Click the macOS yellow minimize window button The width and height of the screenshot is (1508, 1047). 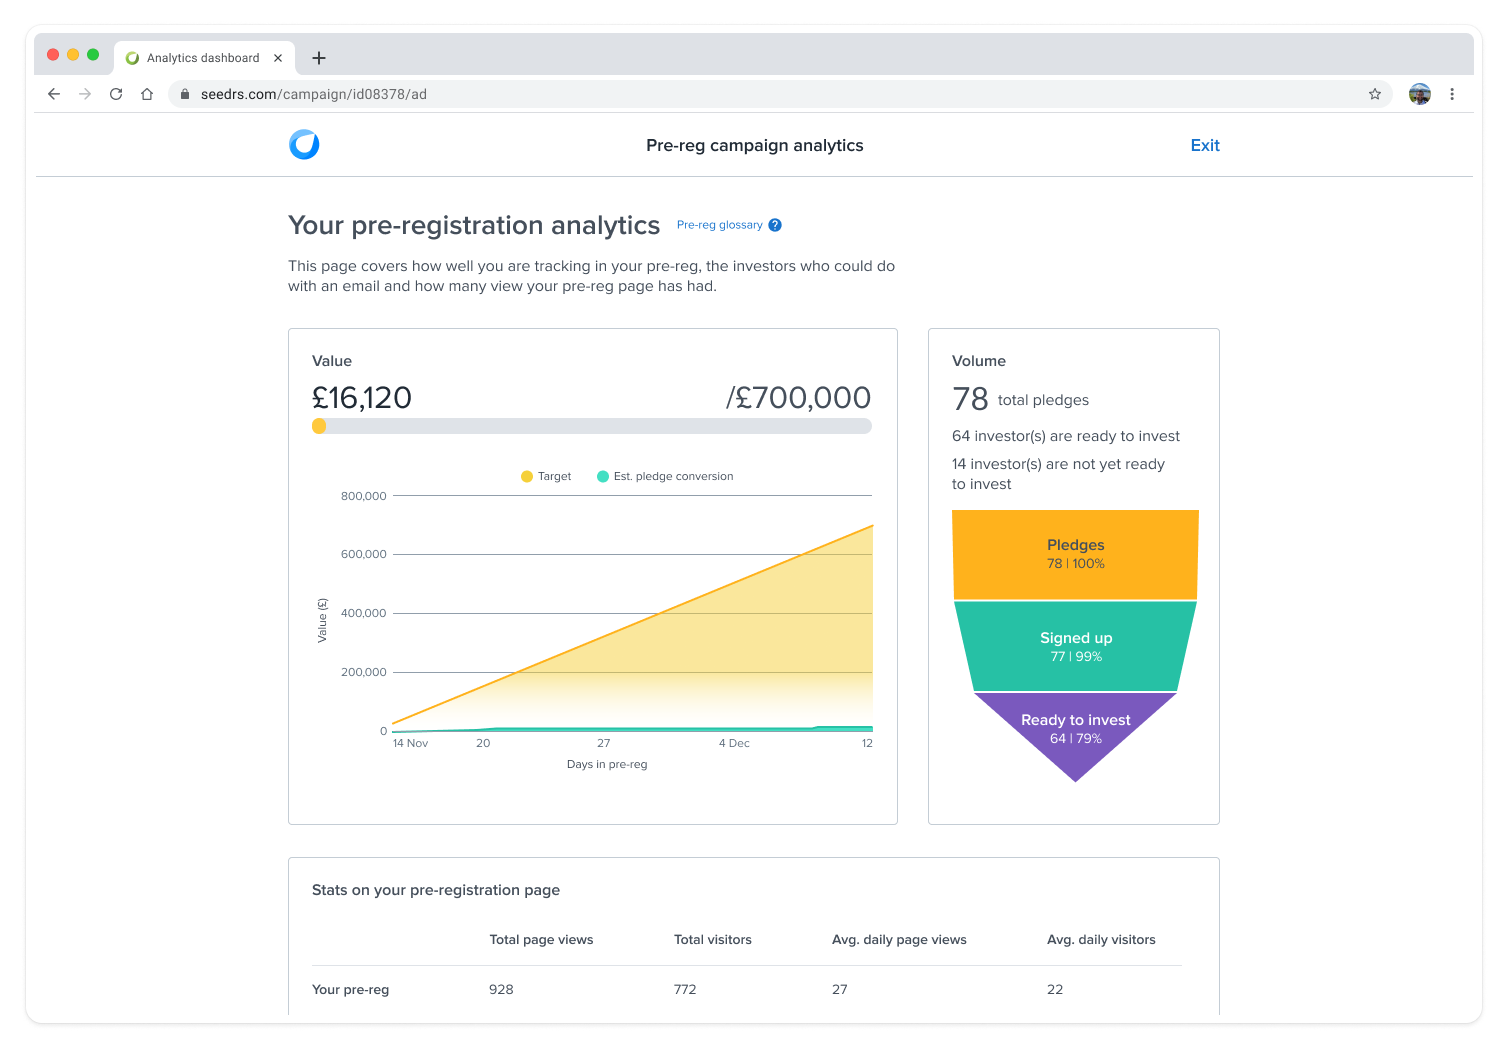click(x=73, y=55)
